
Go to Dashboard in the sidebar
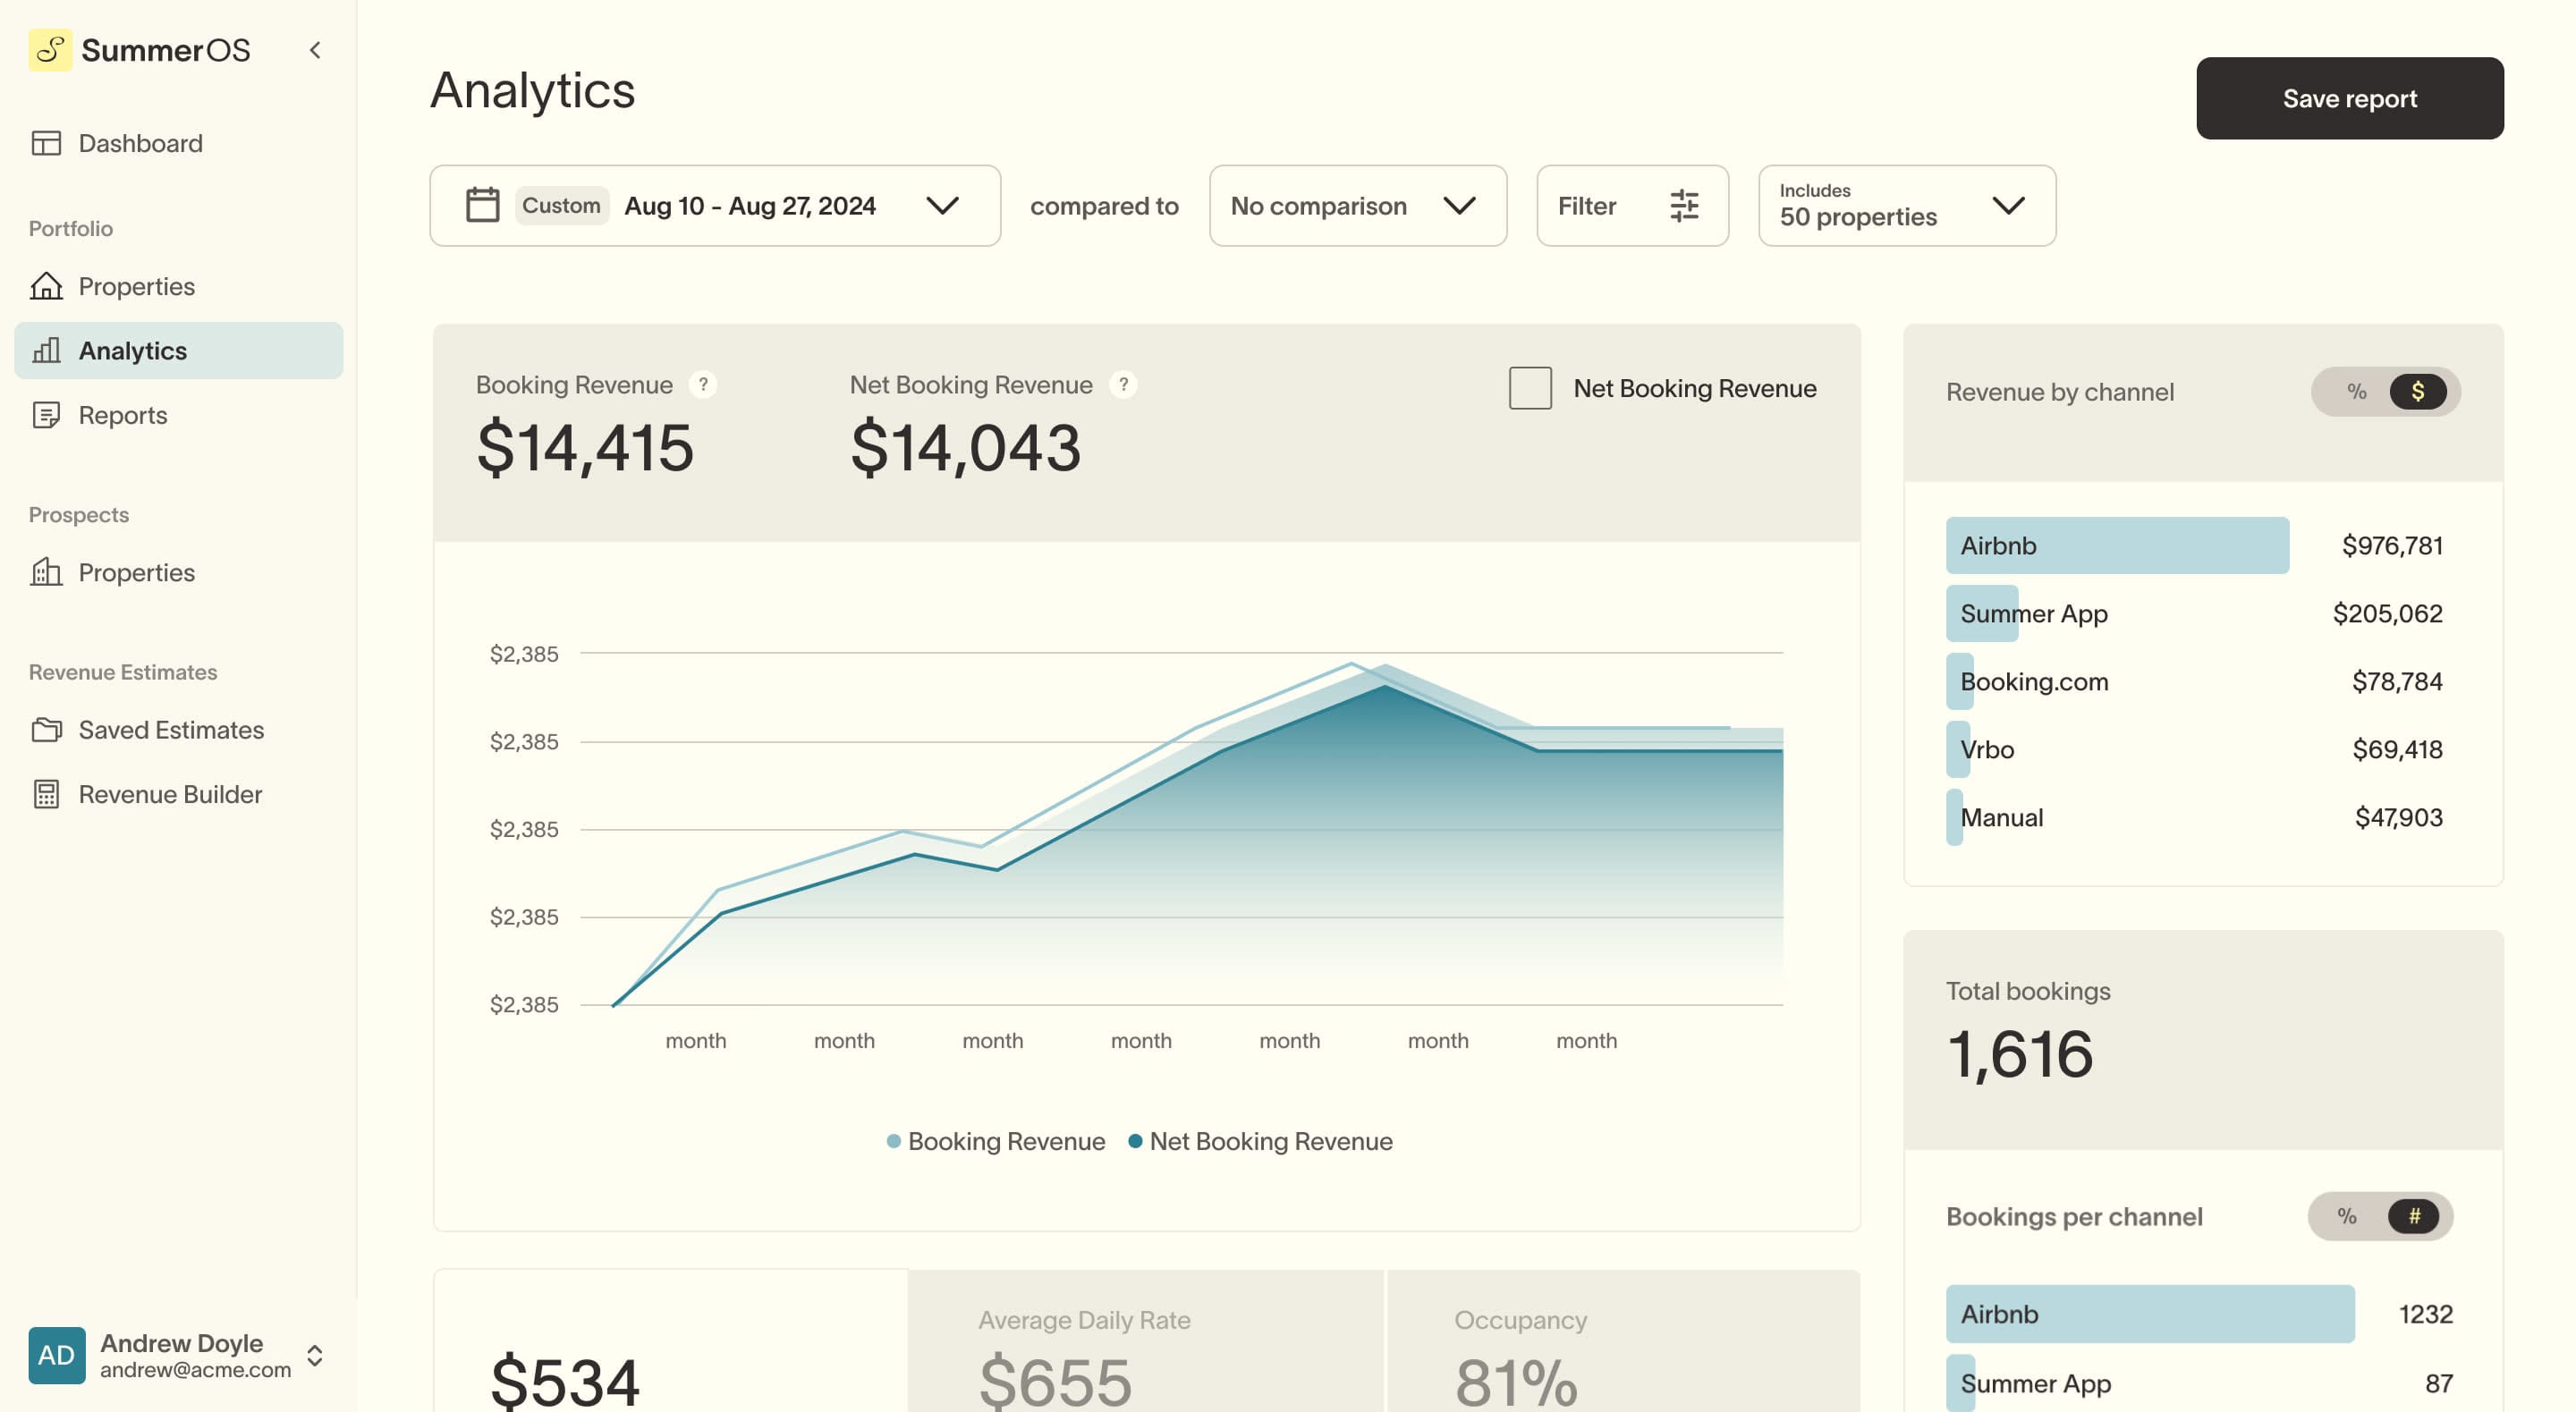click(x=140, y=143)
